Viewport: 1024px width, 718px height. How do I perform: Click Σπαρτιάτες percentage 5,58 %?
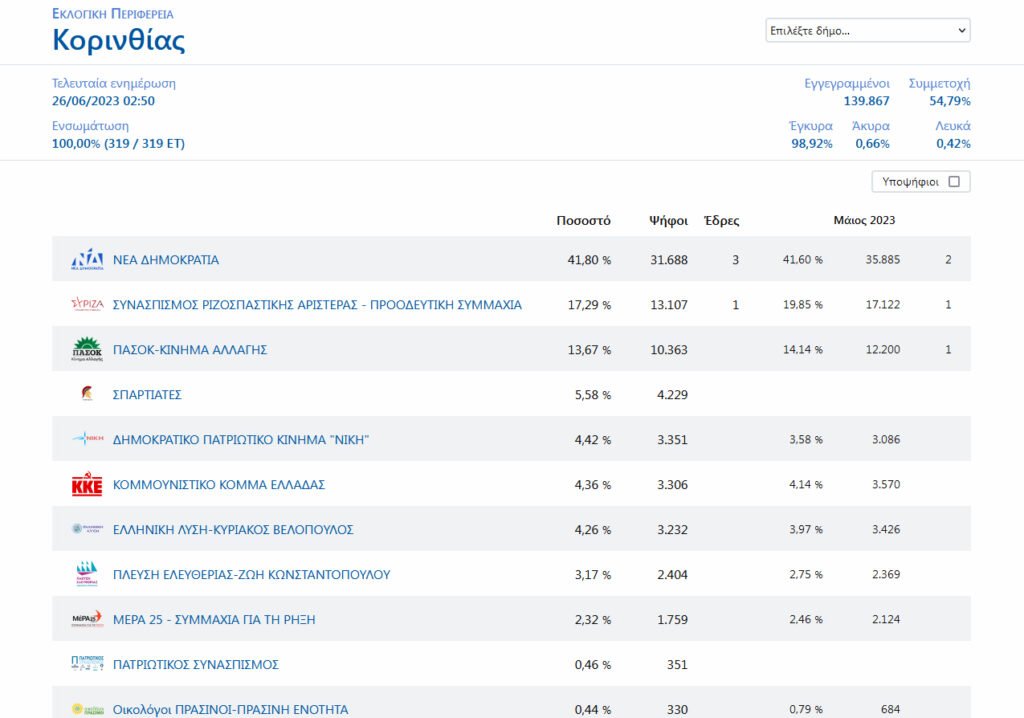(593, 395)
